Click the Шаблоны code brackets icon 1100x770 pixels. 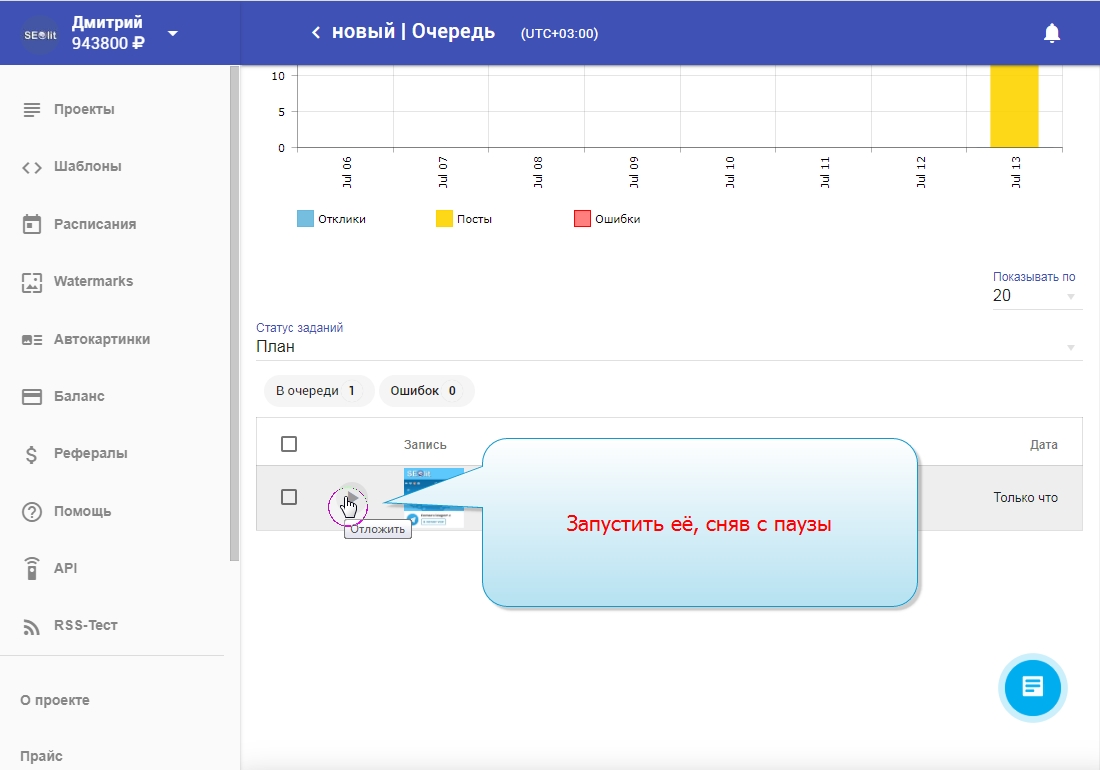32,167
